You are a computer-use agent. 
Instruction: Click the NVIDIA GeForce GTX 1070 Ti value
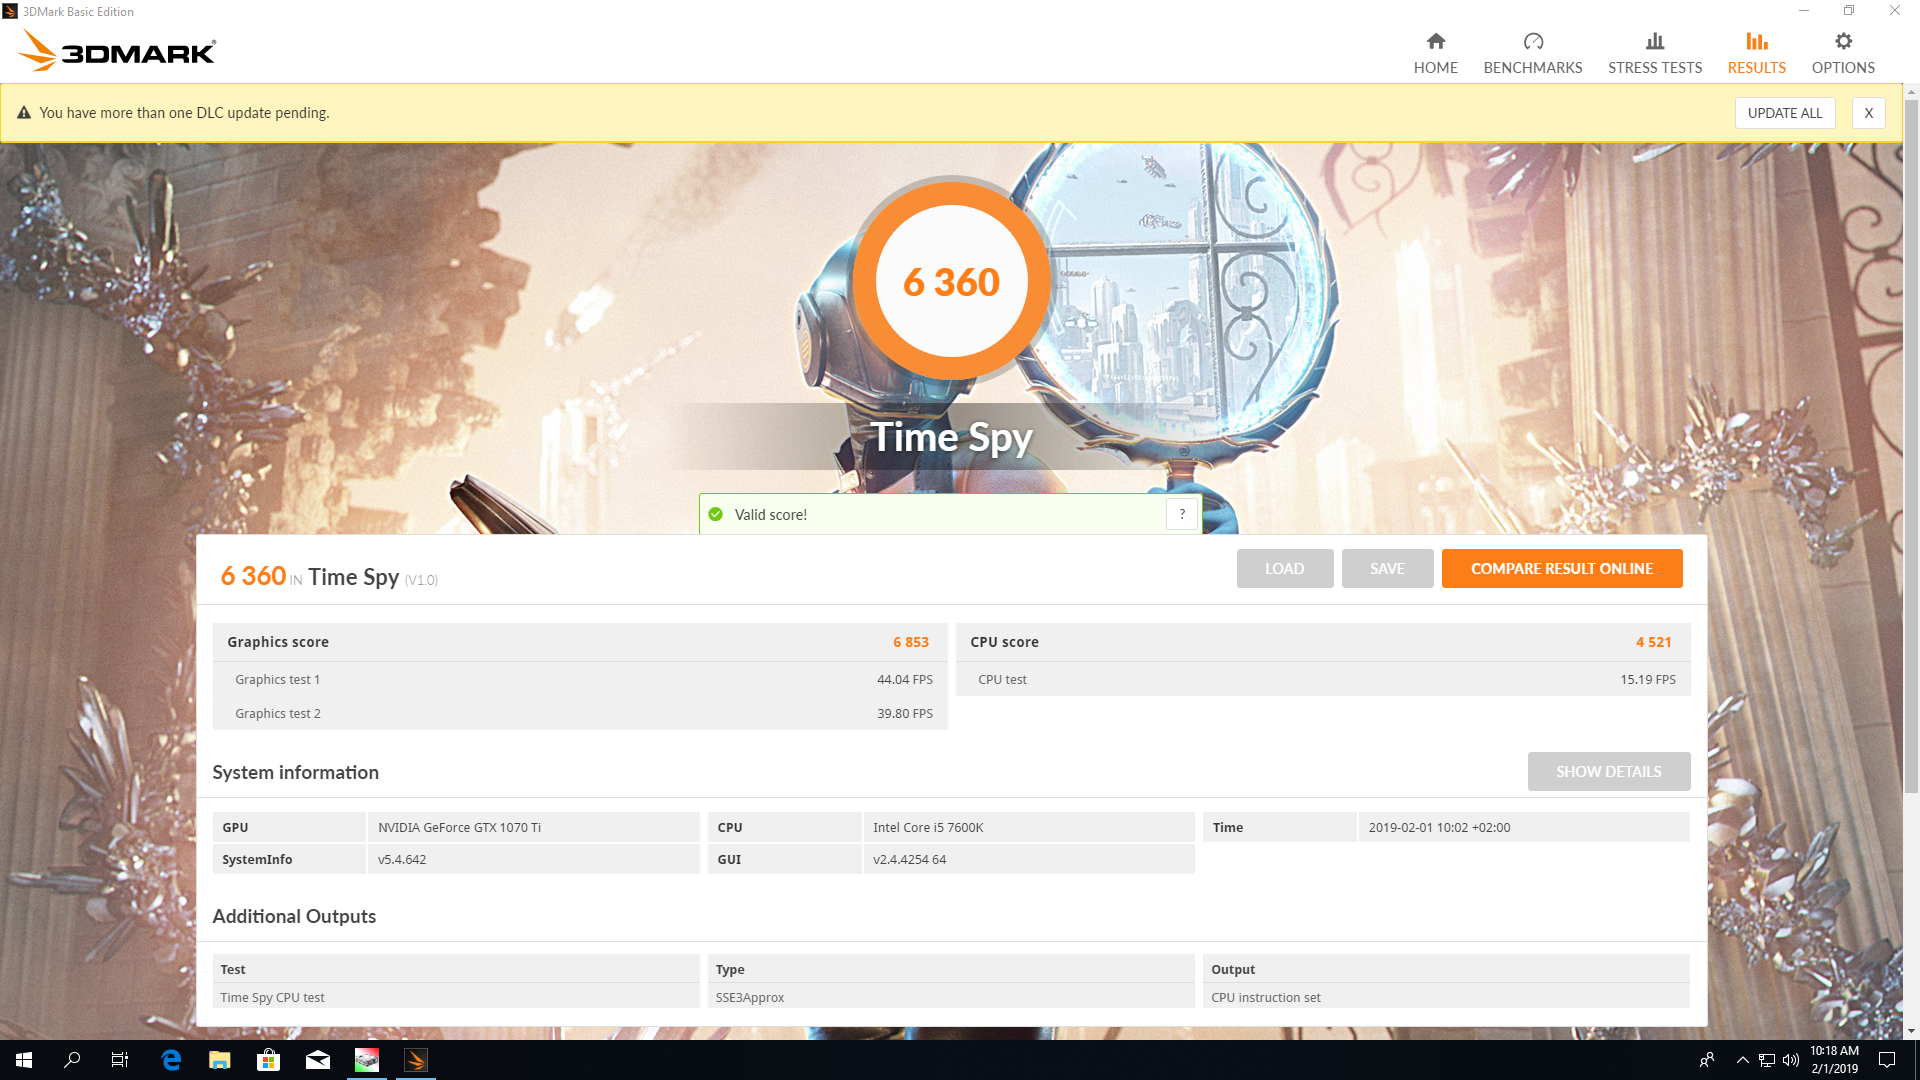[533, 827]
